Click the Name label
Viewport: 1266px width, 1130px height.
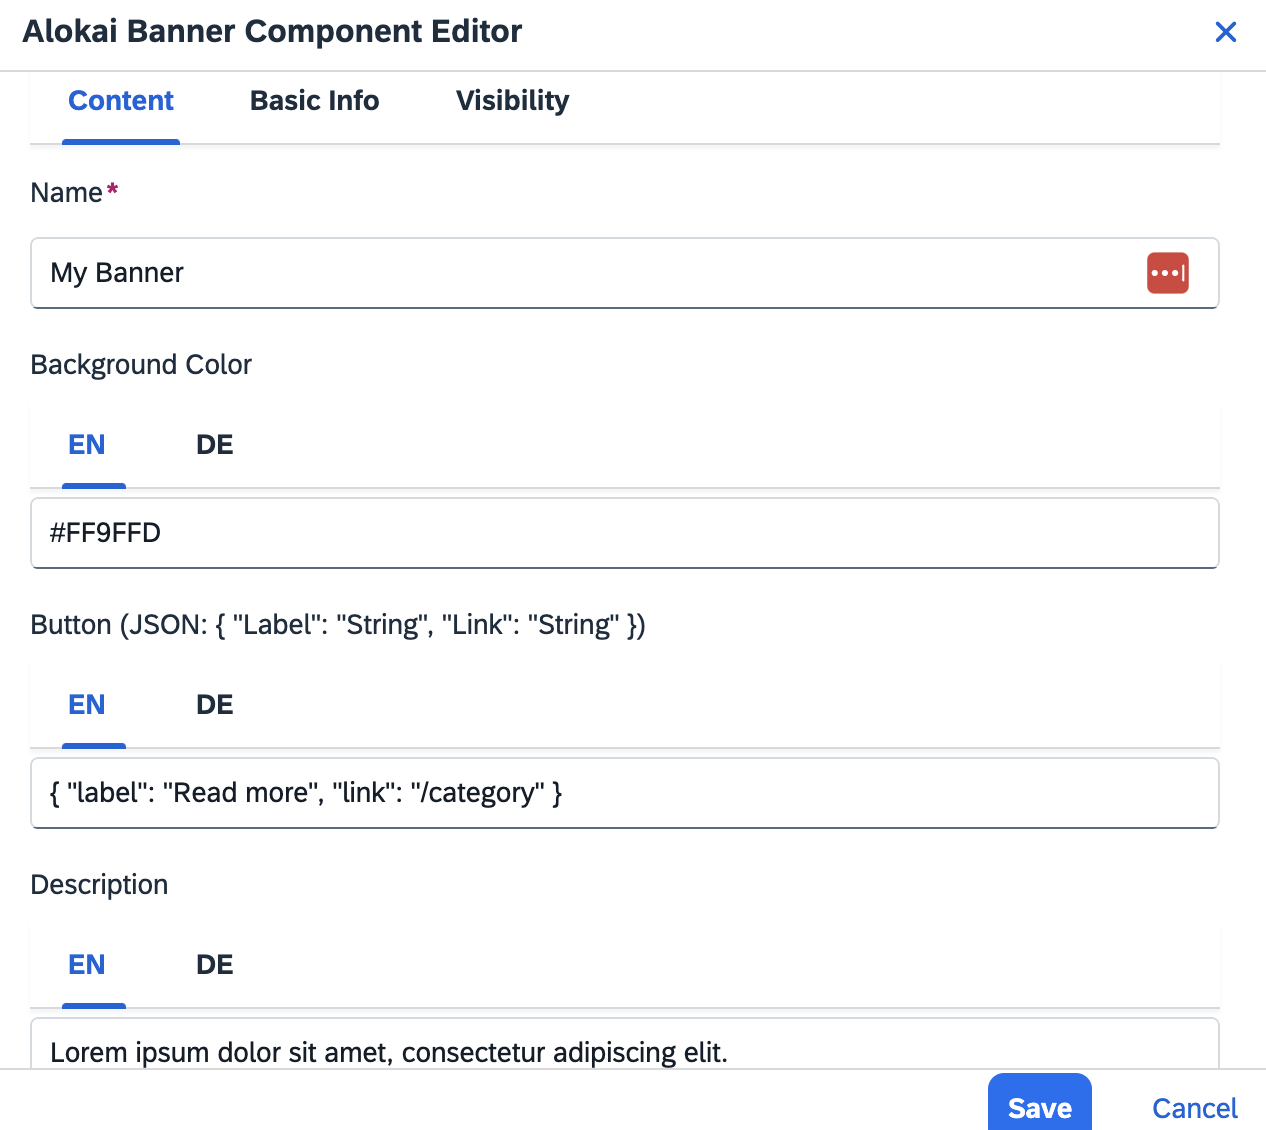click(75, 192)
